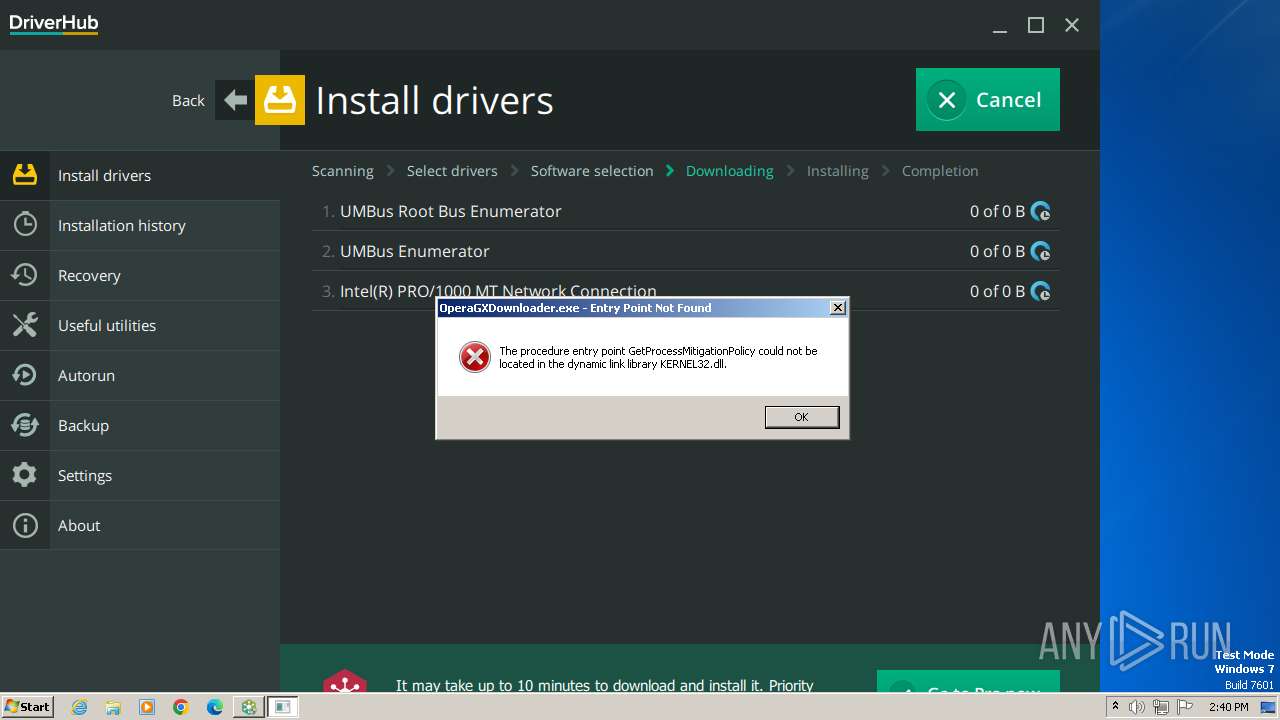Click the Installation history clock icon
1280x720 pixels.
tap(25, 225)
